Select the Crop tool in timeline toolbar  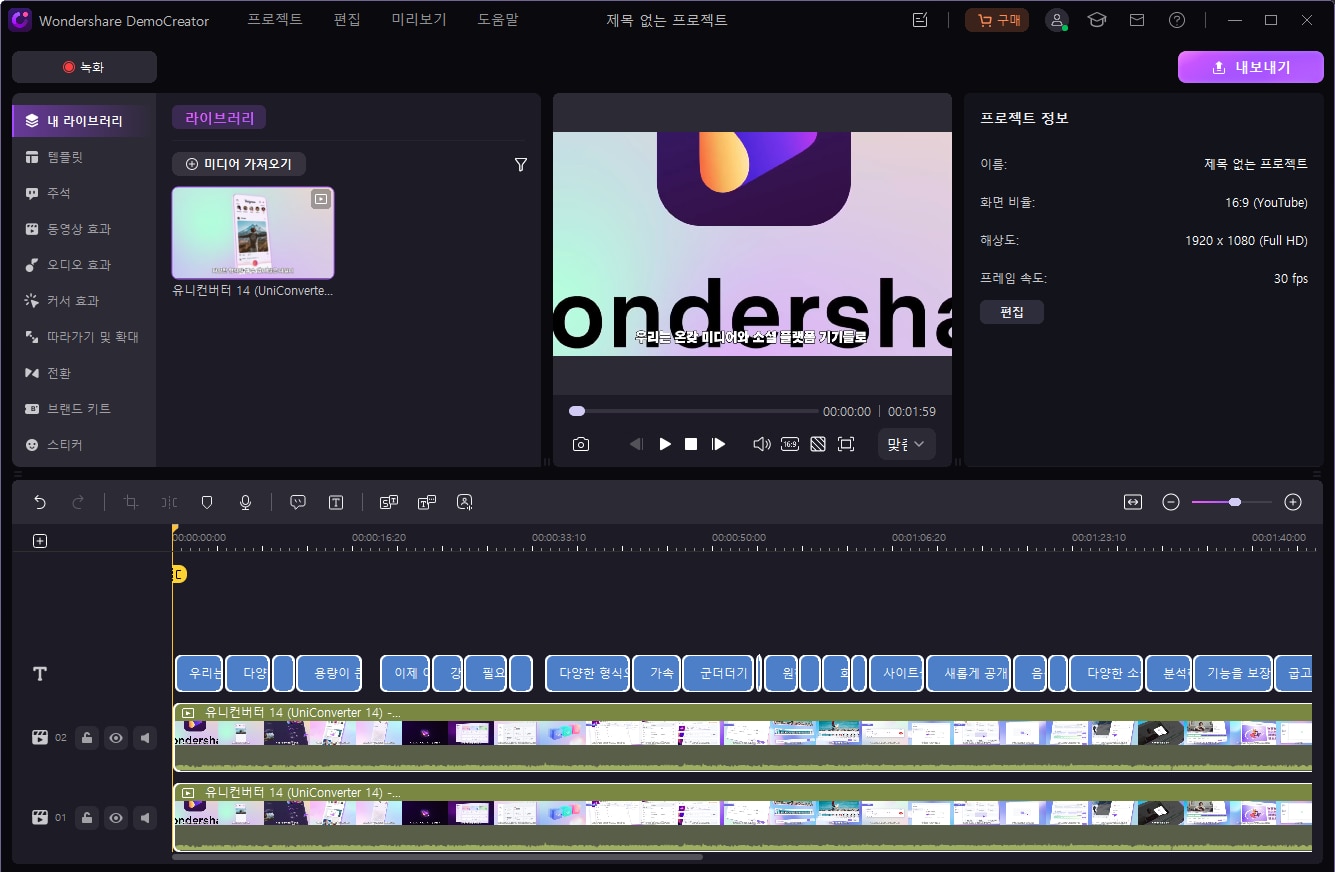pyautogui.click(x=131, y=503)
